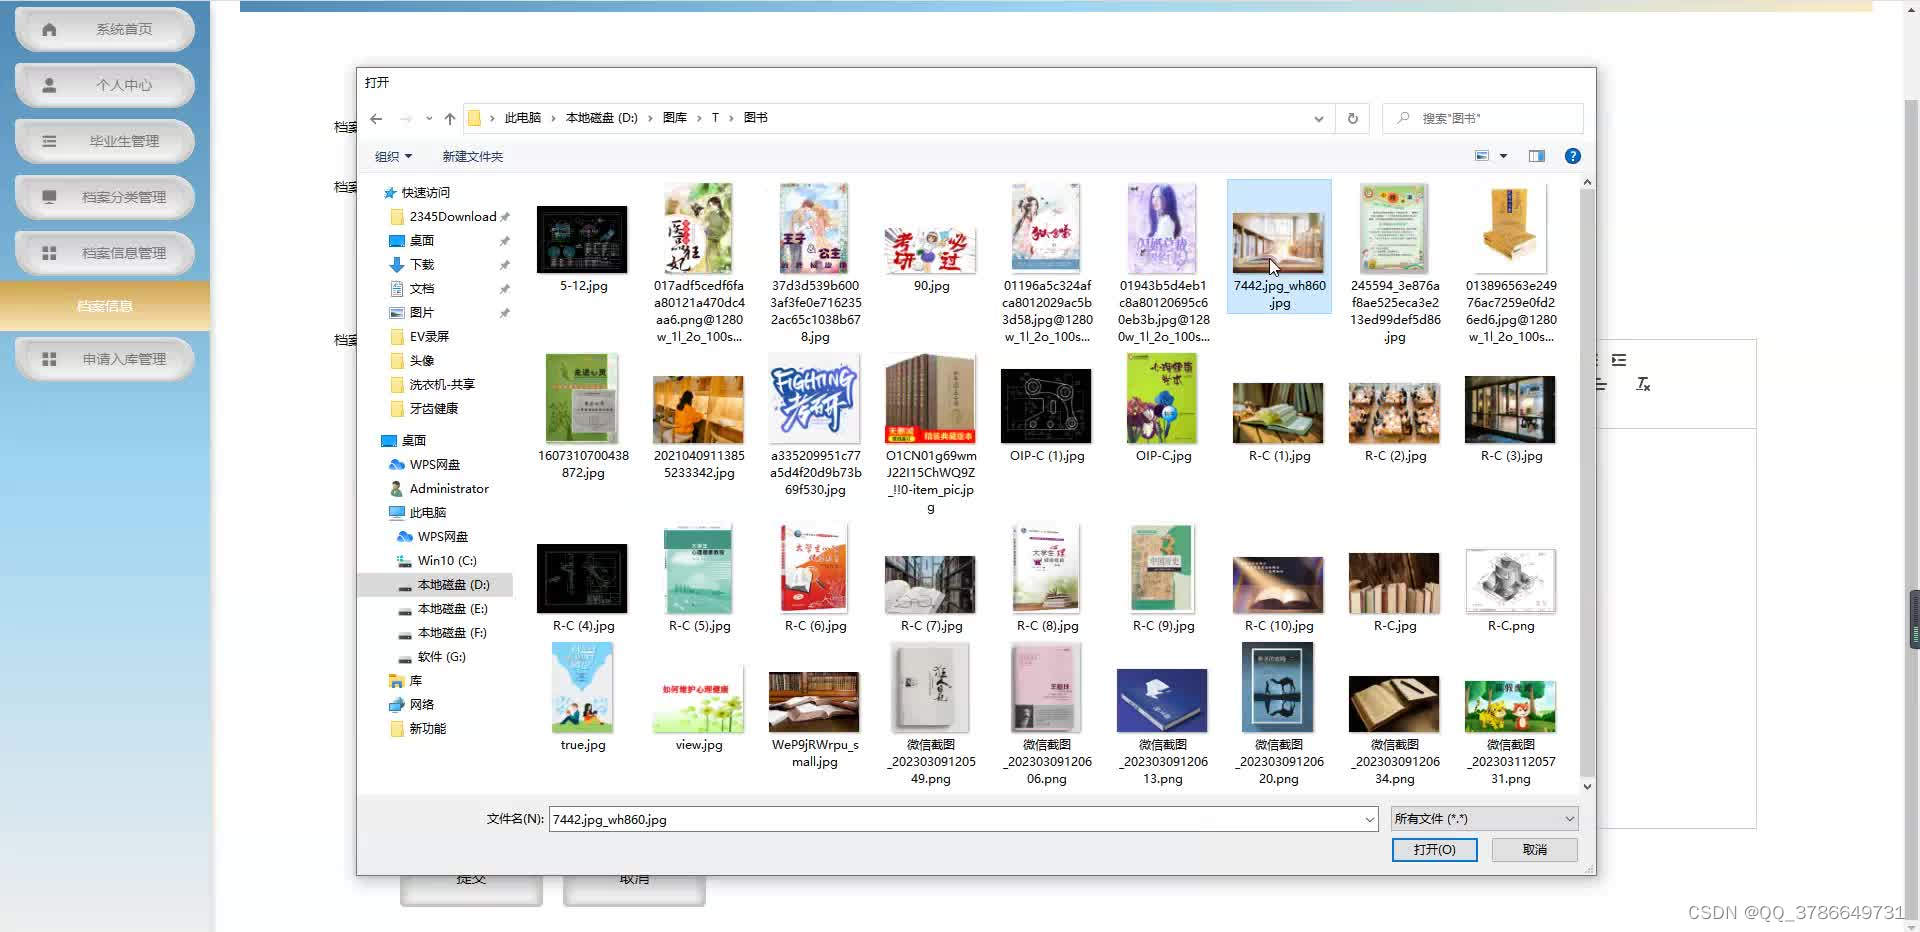1920x932 pixels.
Task: Click the Back arrow in file dialog
Action: click(x=376, y=118)
